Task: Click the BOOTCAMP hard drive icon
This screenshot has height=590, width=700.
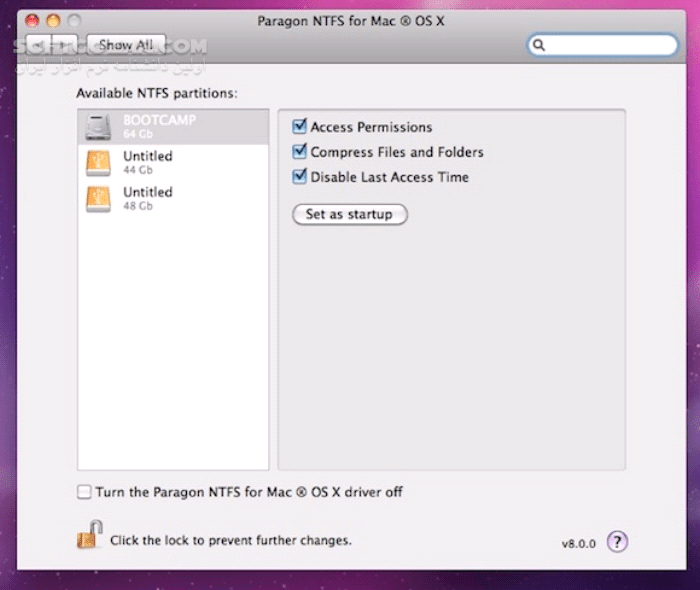Action: tap(98, 127)
